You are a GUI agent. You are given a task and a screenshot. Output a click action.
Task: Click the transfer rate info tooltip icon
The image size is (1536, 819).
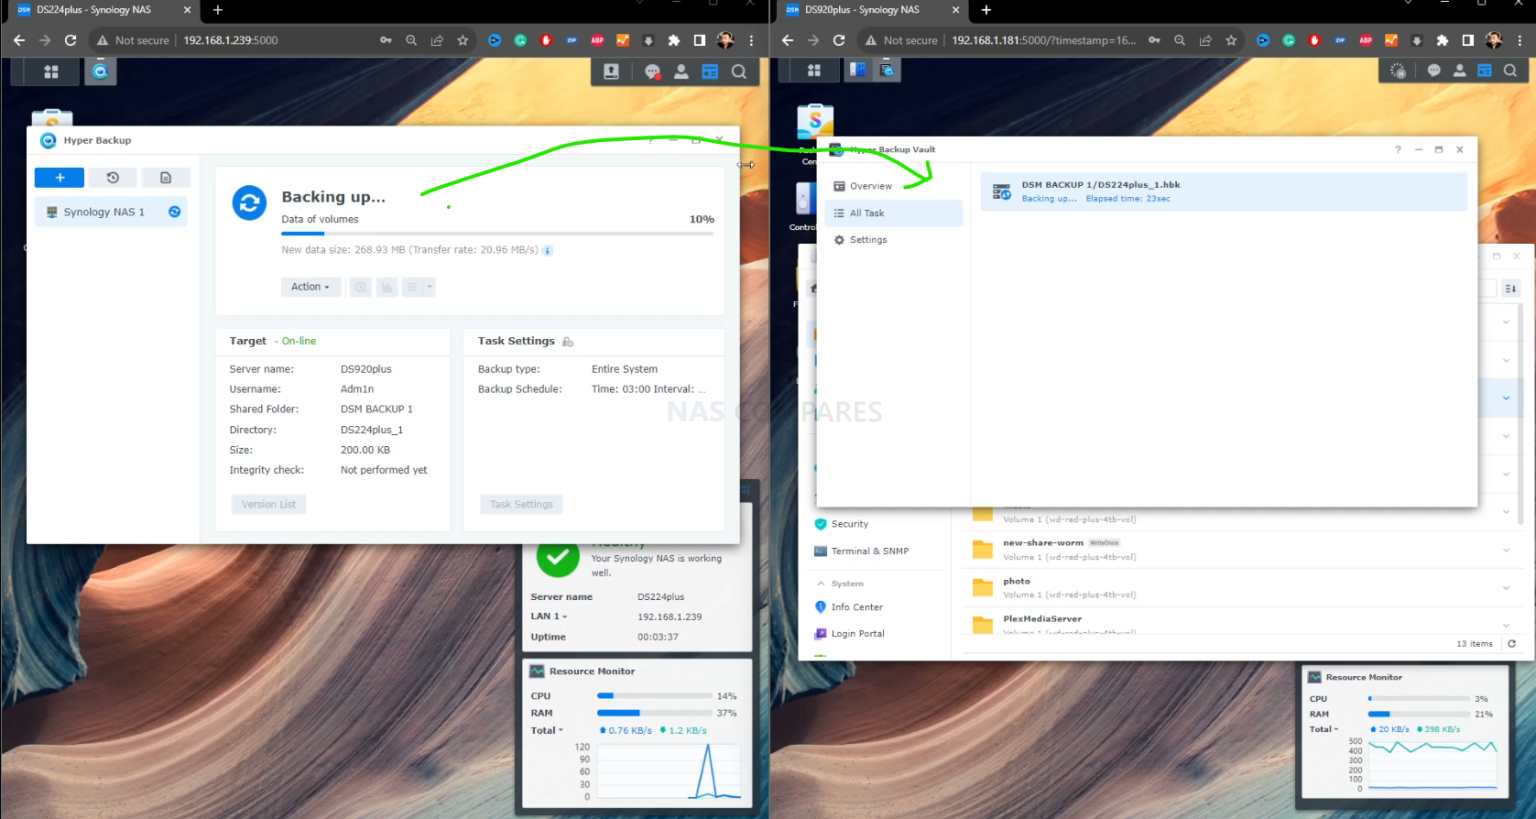[x=547, y=249]
